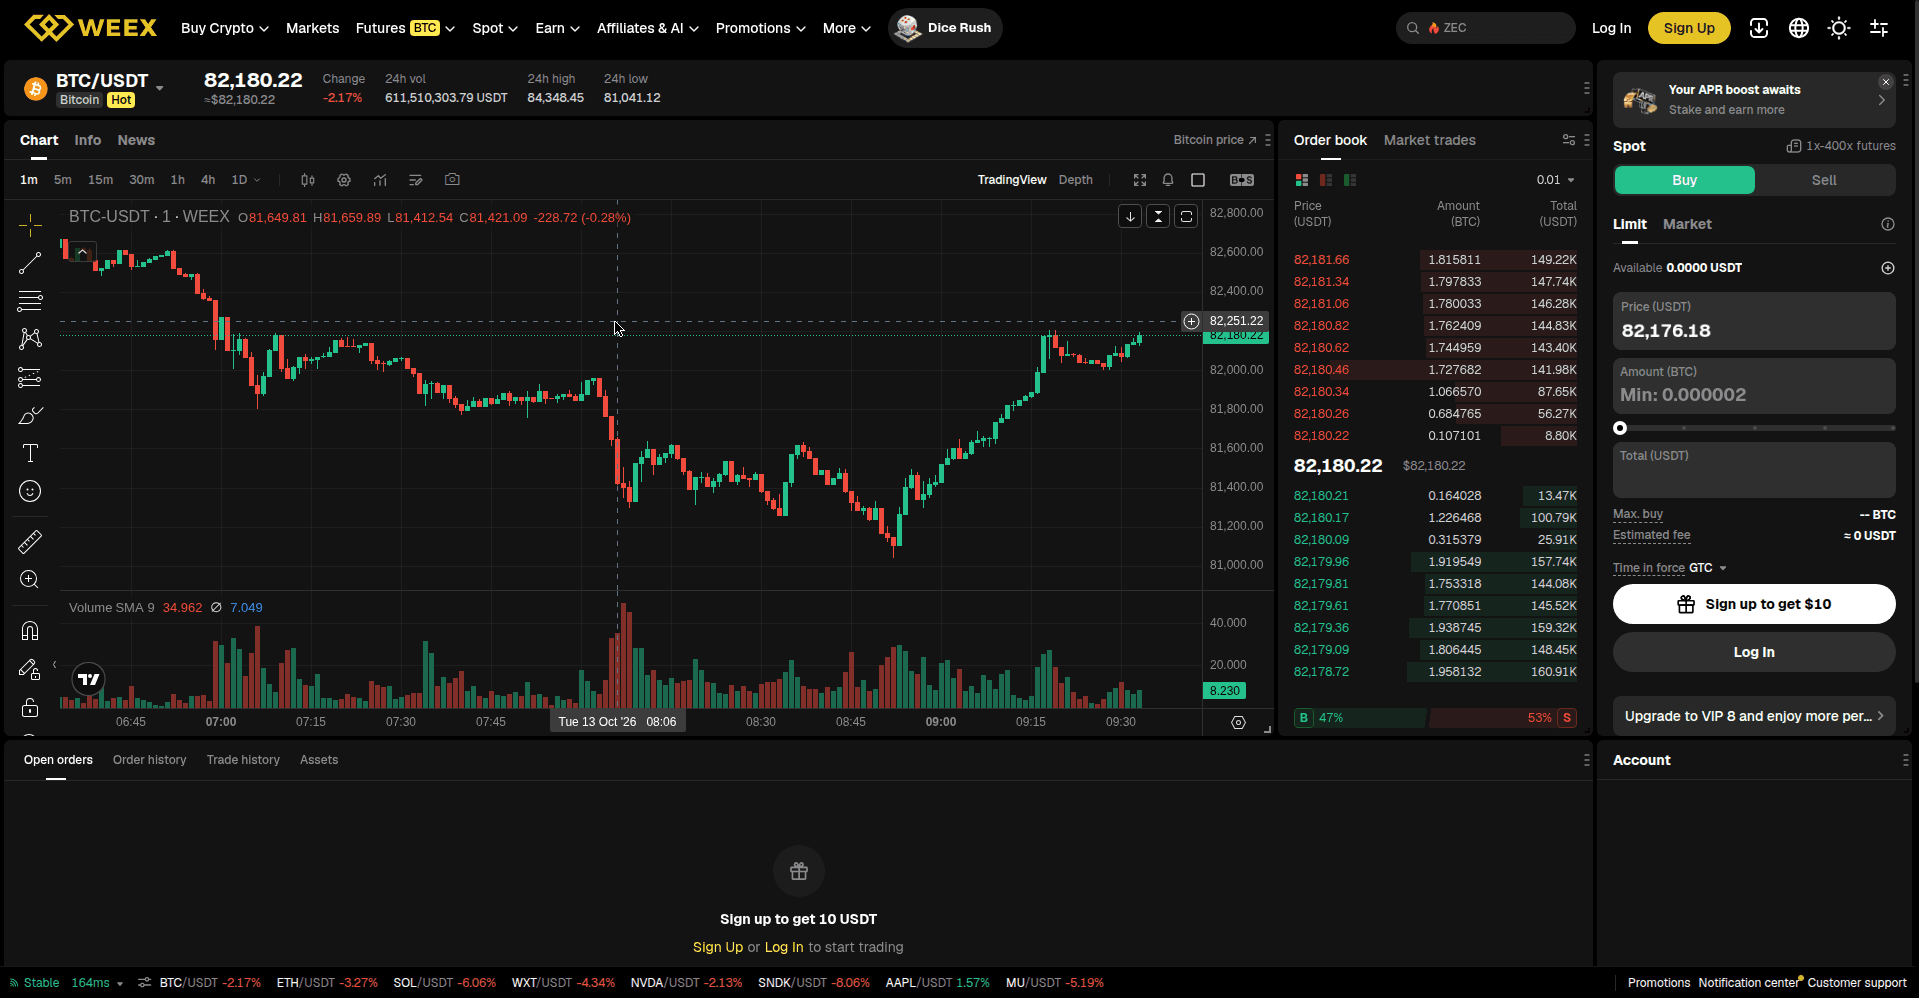Toggle magnet snapping mode
Image resolution: width=1919 pixels, height=998 pixels.
coord(30,631)
